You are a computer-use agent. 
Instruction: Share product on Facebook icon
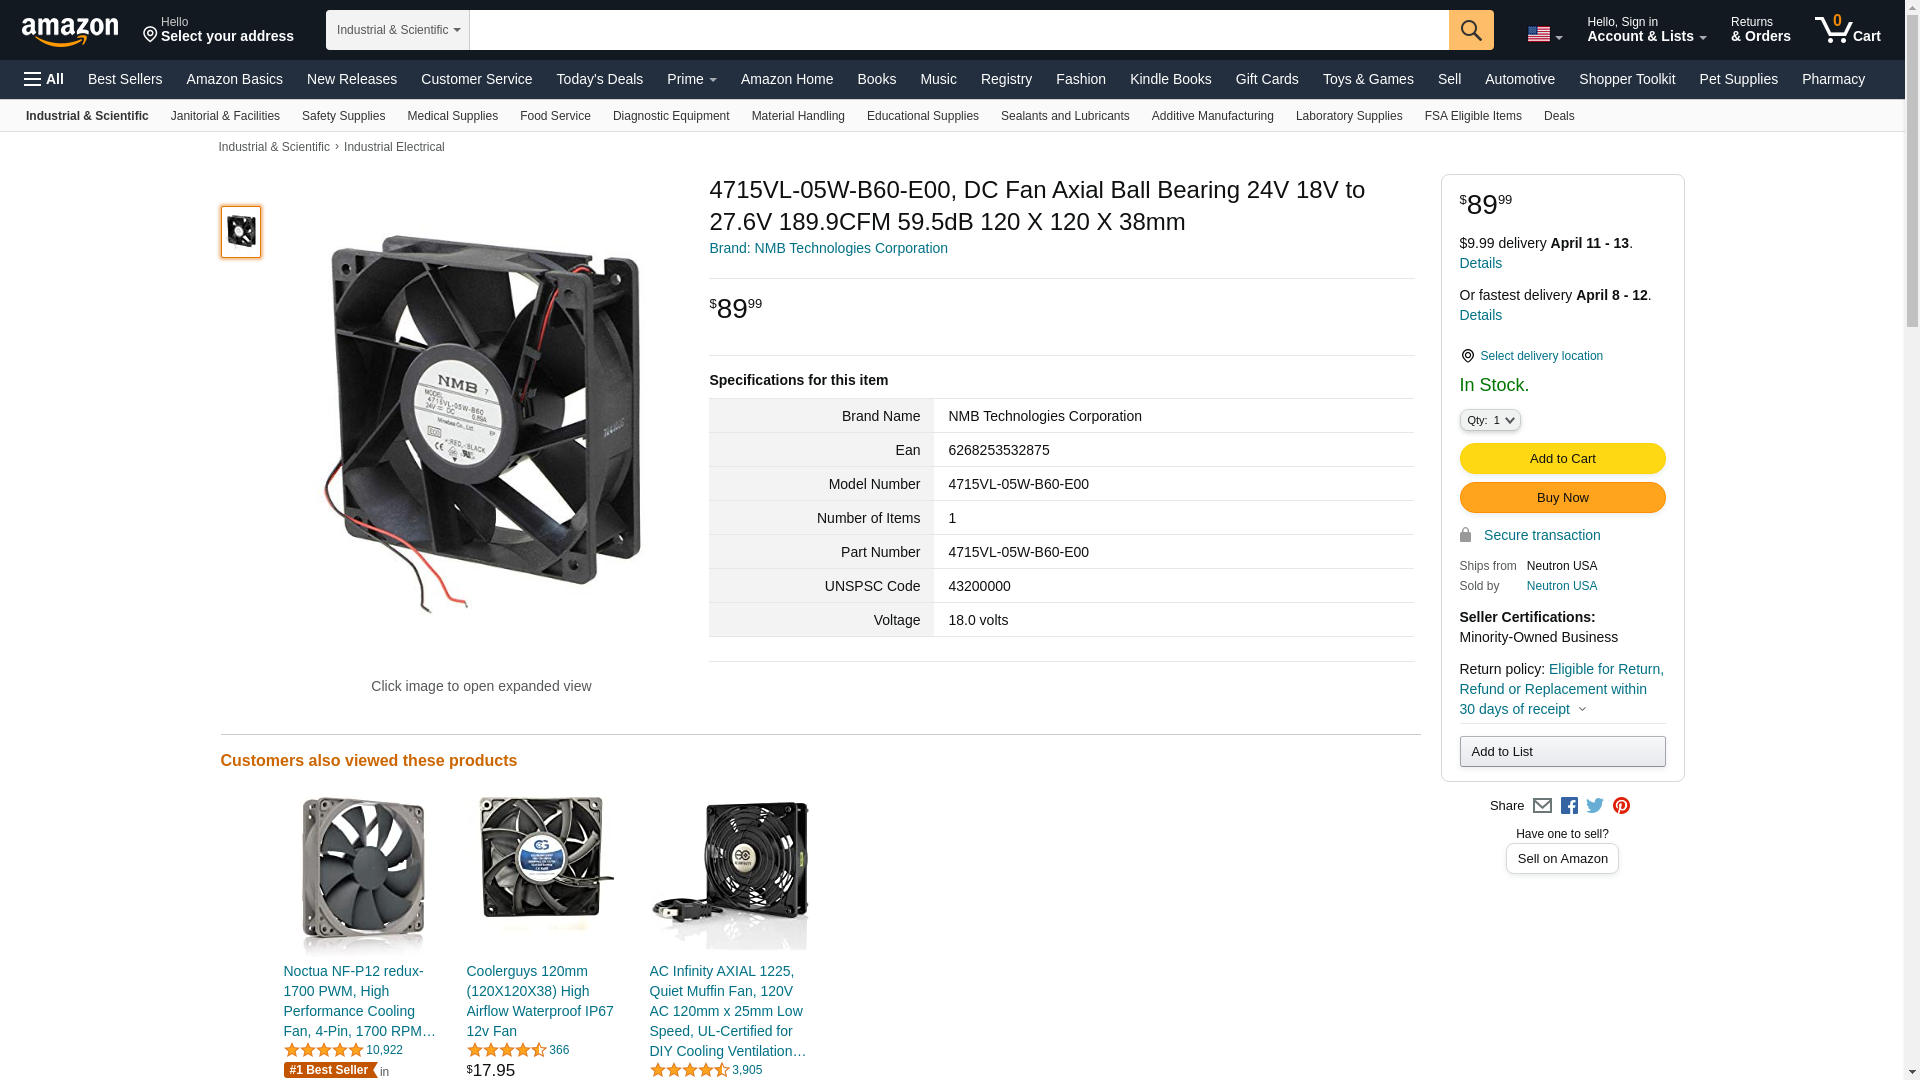(1569, 806)
